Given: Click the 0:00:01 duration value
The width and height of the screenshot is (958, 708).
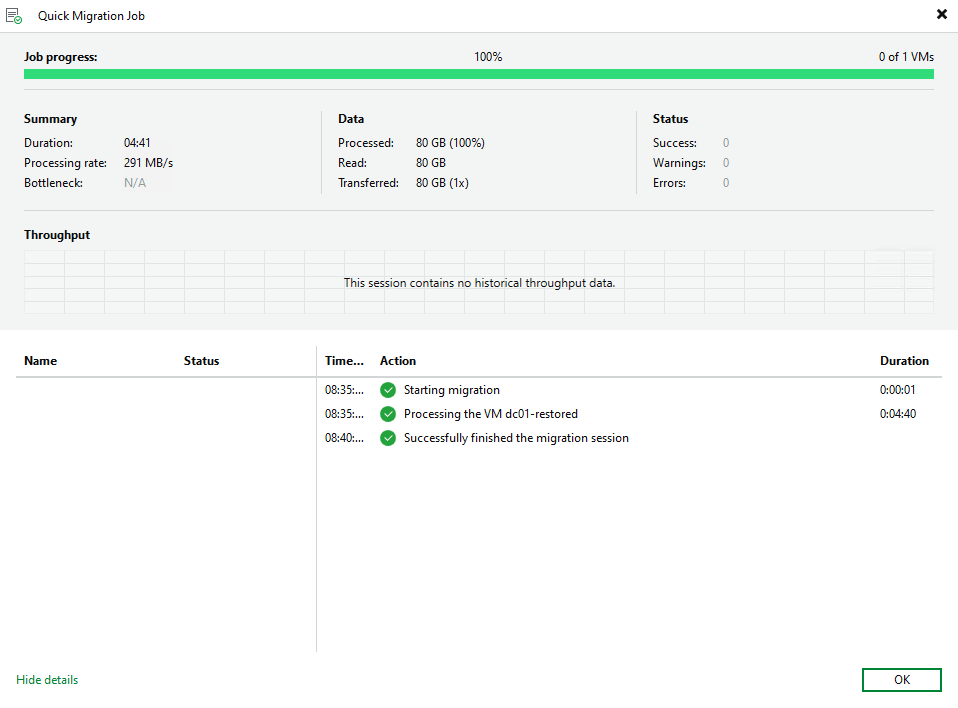Looking at the screenshot, I should pos(898,390).
